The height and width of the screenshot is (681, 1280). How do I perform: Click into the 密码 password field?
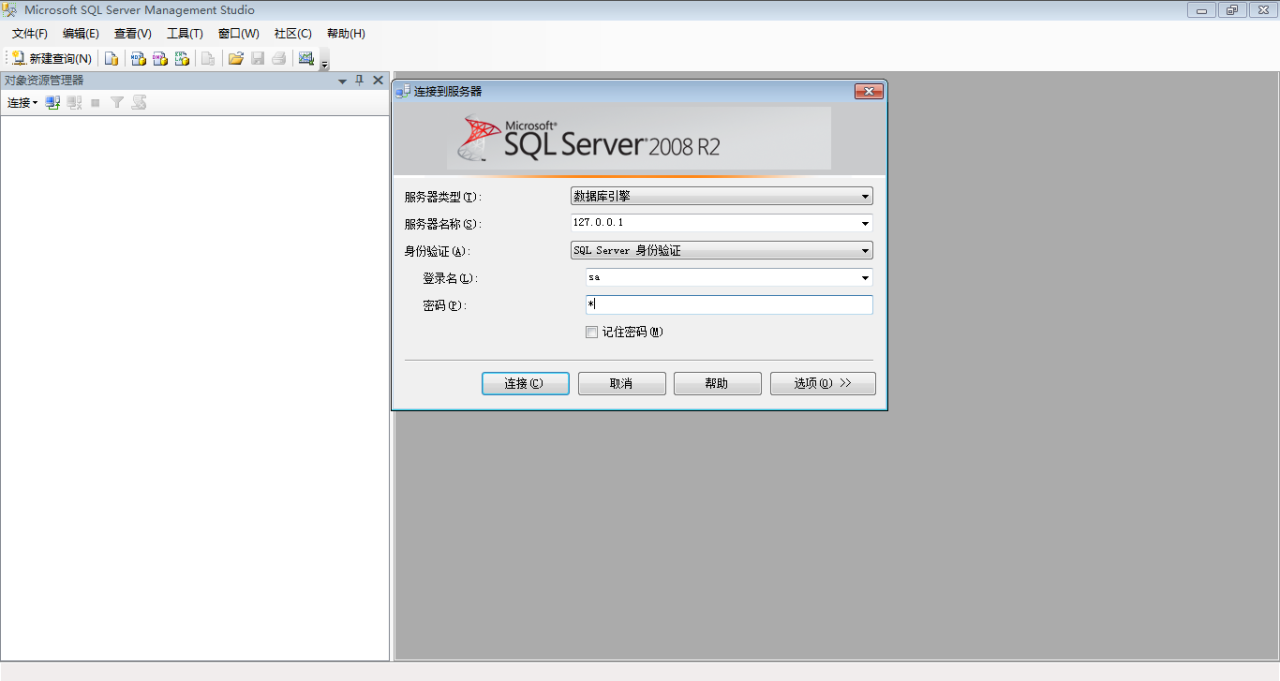point(729,304)
